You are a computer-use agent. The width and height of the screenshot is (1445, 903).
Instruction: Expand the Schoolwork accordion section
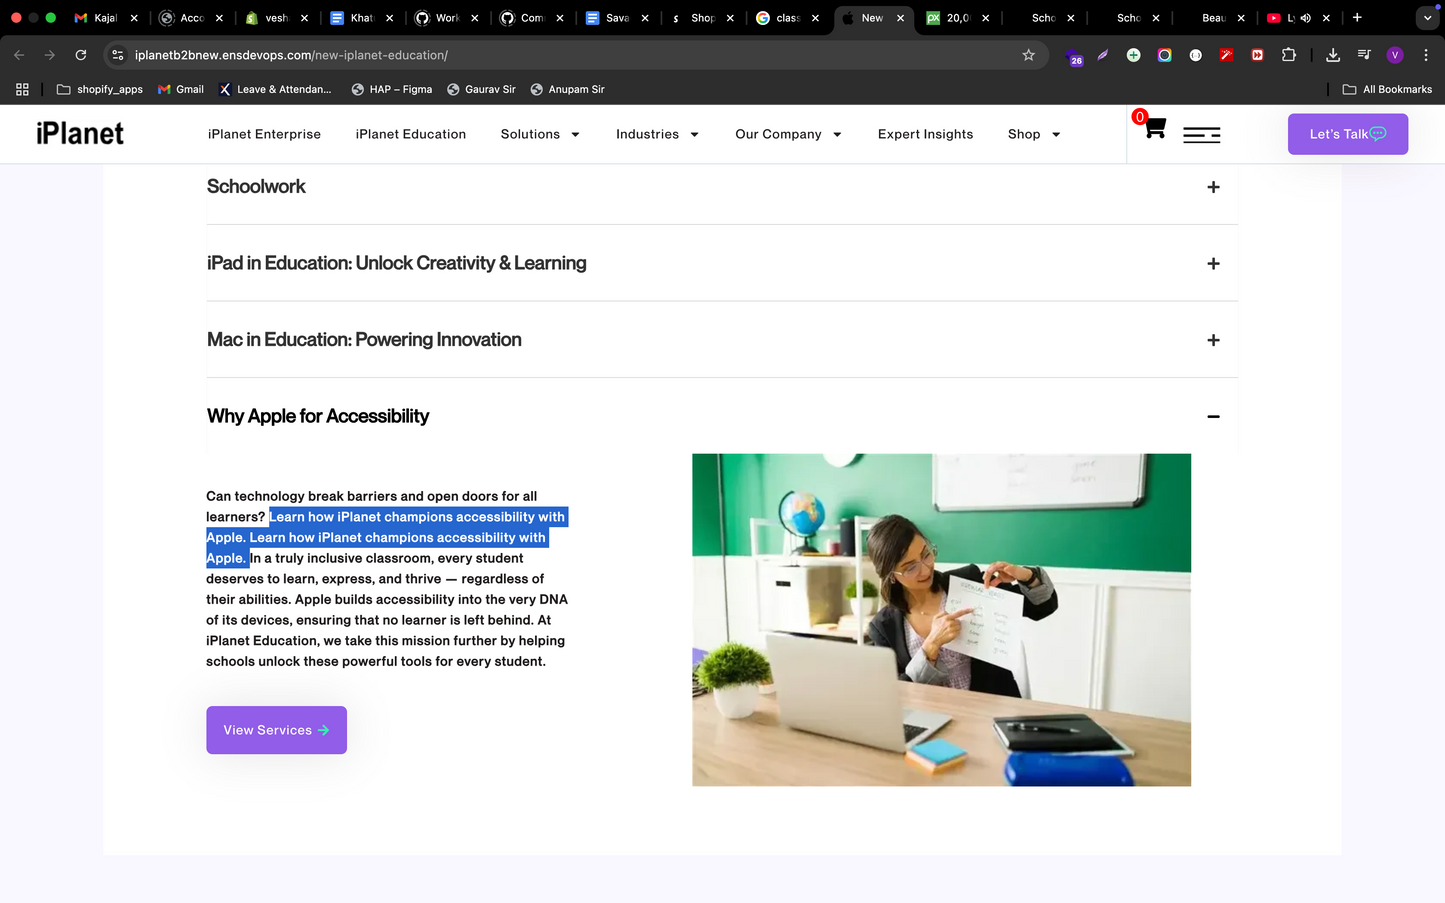pyautogui.click(x=722, y=187)
